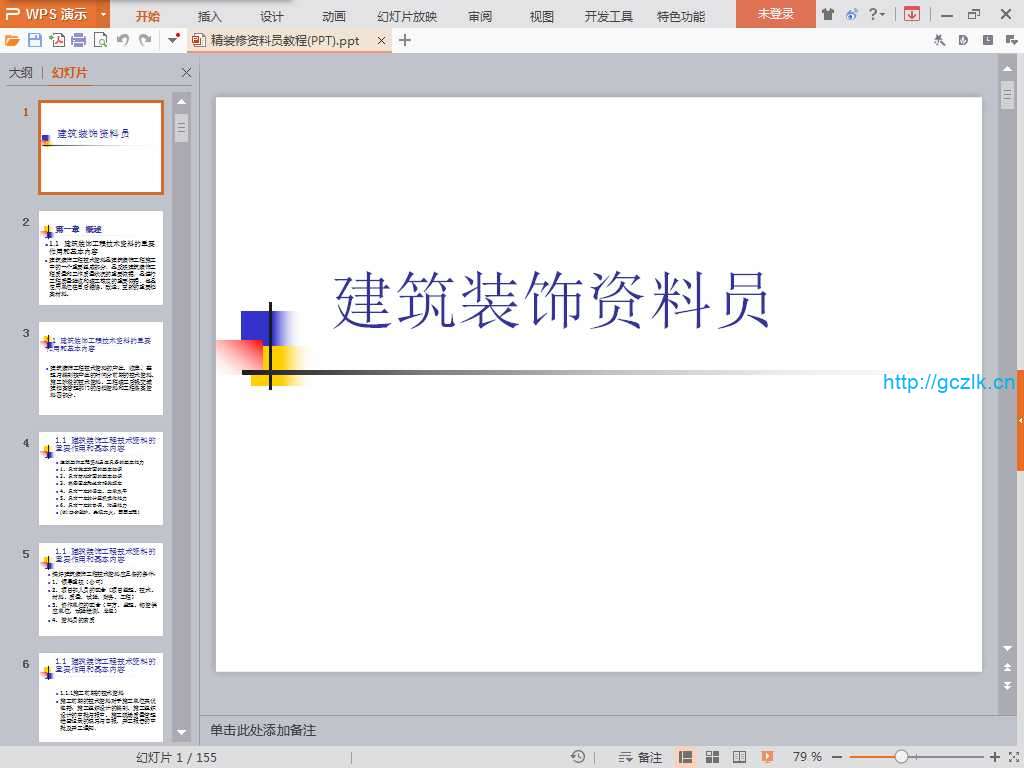Image resolution: width=1024 pixels, height=768 pixels.
Task: Select slide 3 thumbnail in panel
Action: click(x=101, y=368)
